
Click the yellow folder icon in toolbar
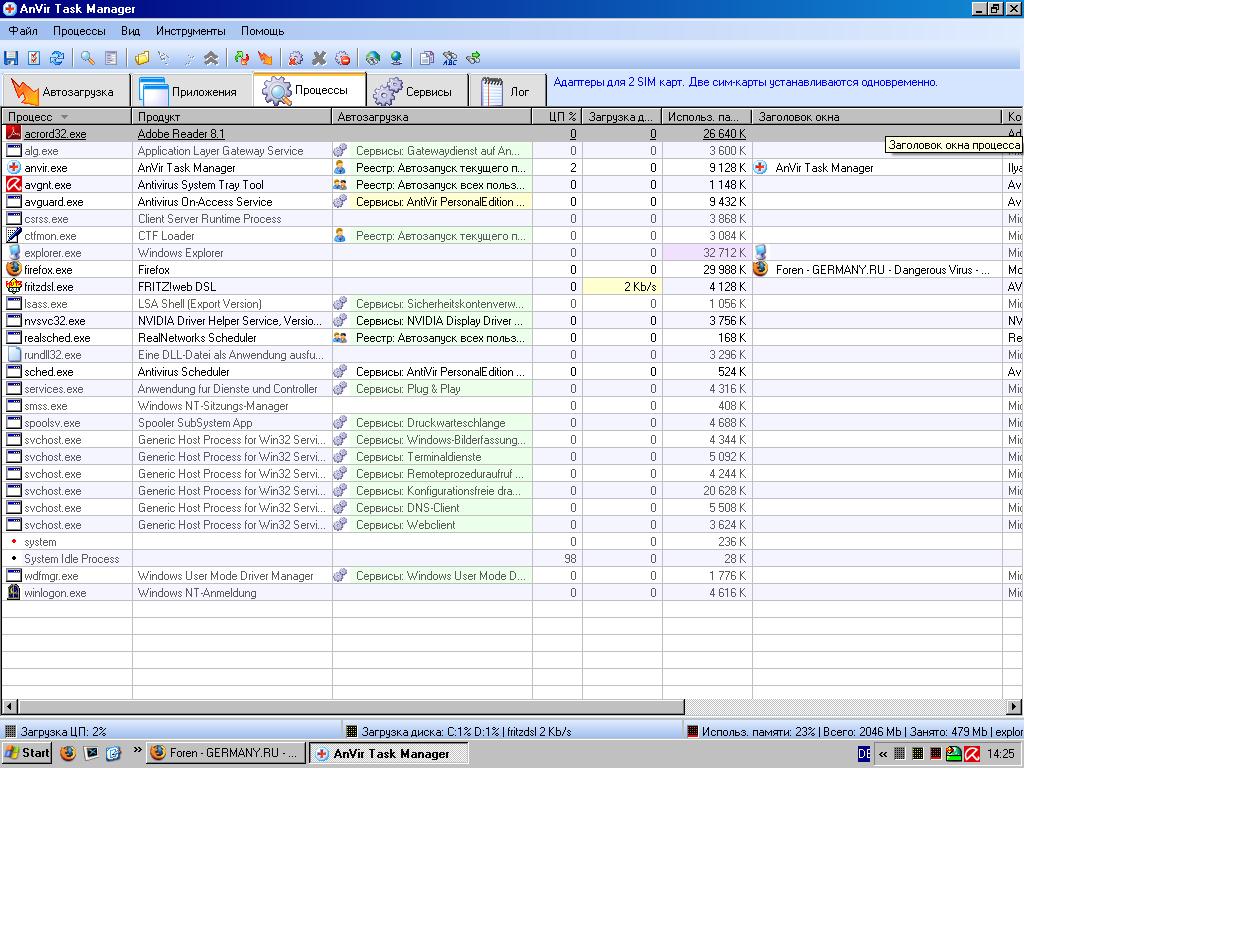142,58
